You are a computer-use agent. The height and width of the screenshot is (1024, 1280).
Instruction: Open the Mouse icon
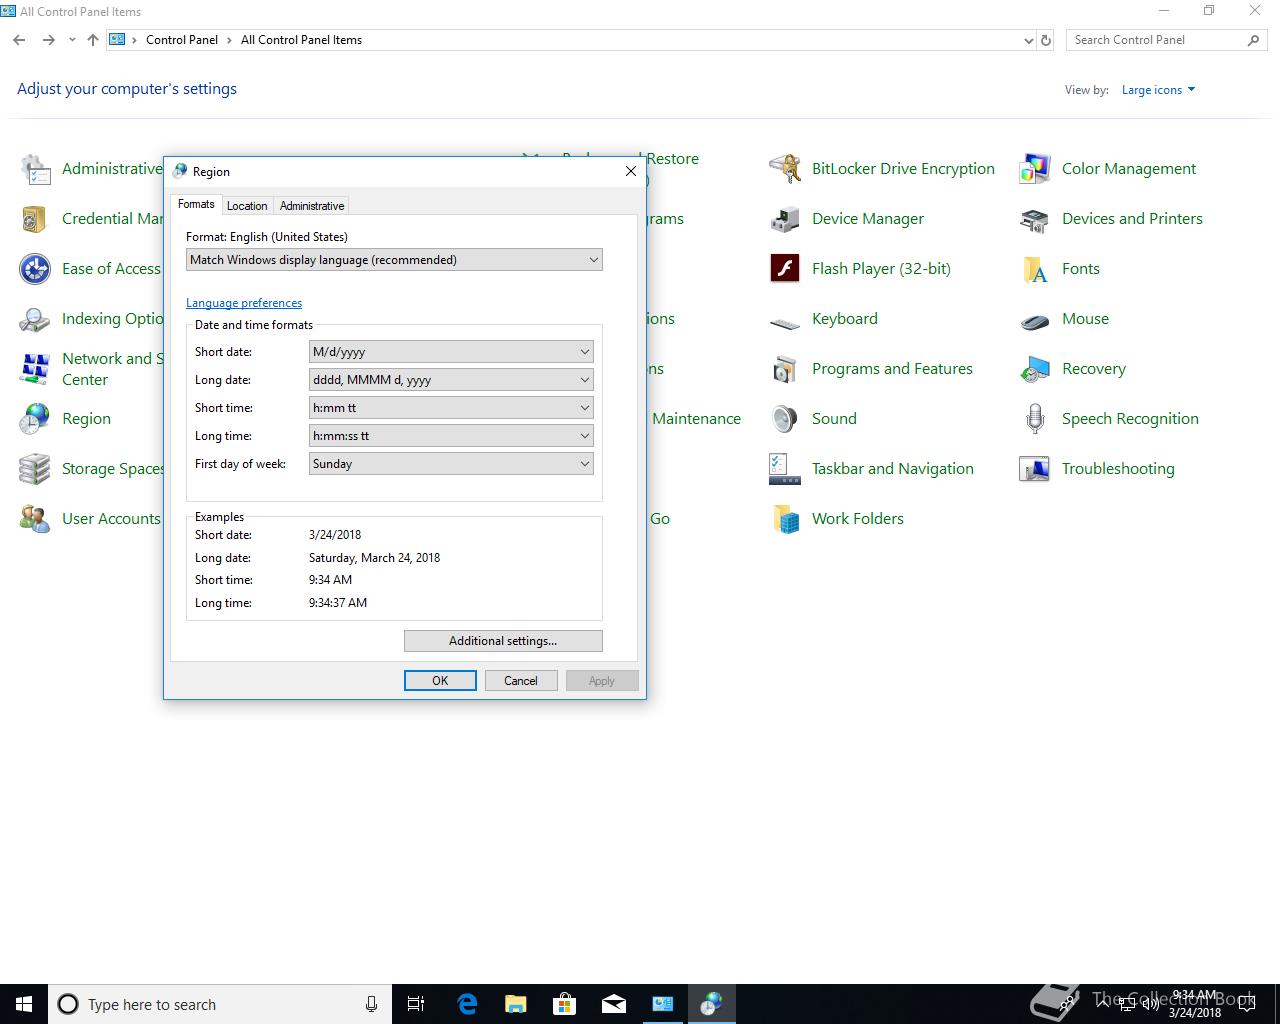pyautogui.click(x=1035, y=321)
